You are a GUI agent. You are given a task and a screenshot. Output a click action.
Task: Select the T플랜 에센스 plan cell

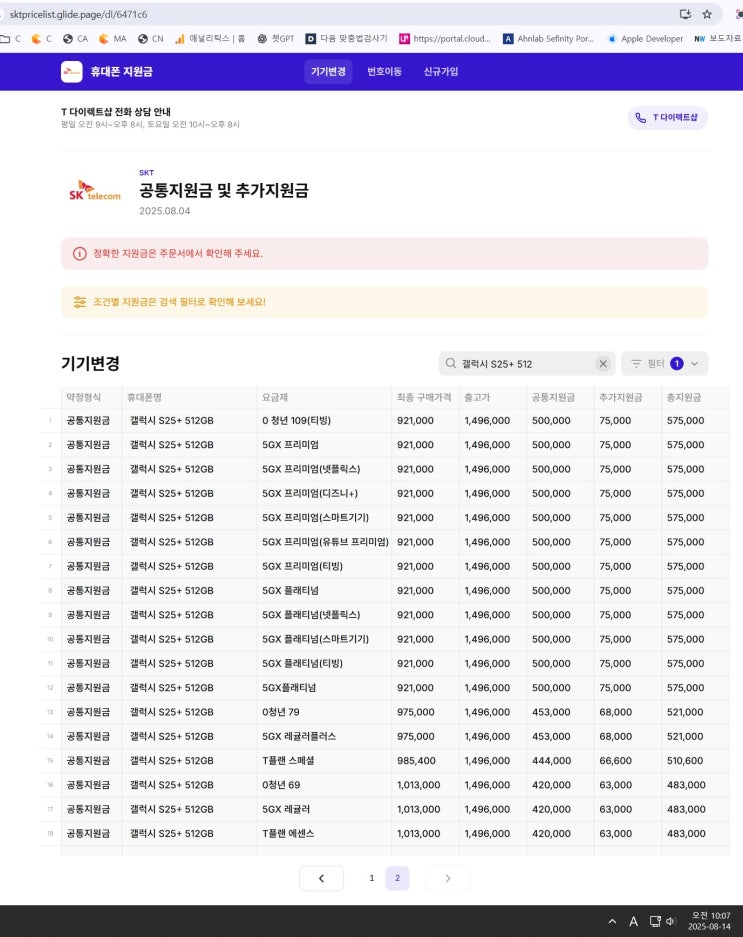[324, 834]
